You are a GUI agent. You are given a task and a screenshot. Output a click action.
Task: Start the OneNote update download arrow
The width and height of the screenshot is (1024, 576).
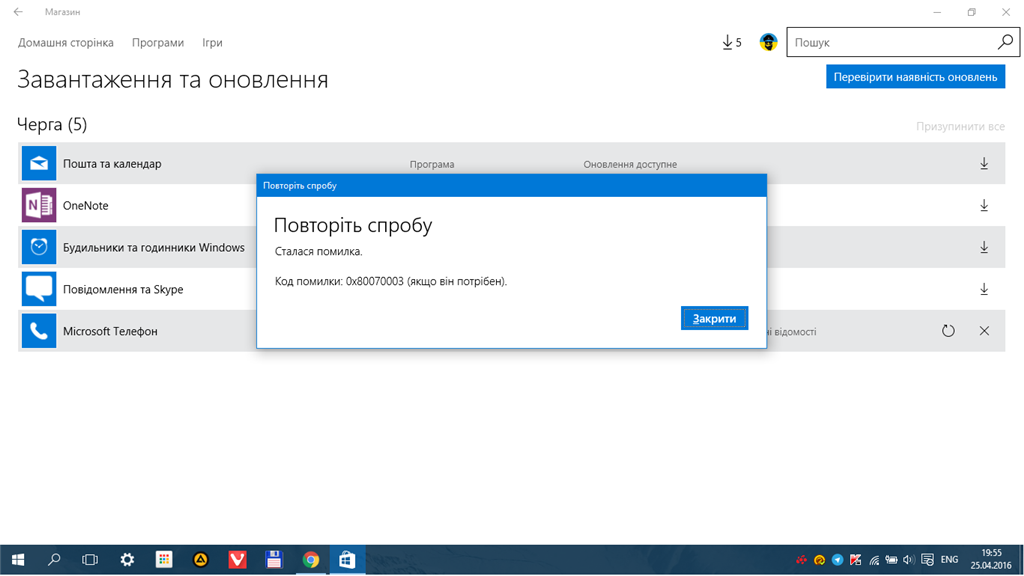tap(984, 206)
